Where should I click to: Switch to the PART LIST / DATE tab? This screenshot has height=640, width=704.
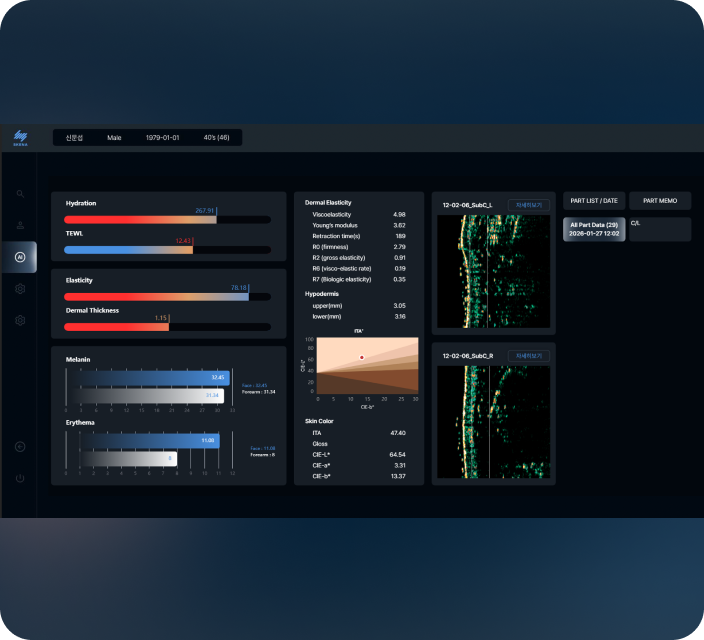pyautogui.click(x=593, y=201)
